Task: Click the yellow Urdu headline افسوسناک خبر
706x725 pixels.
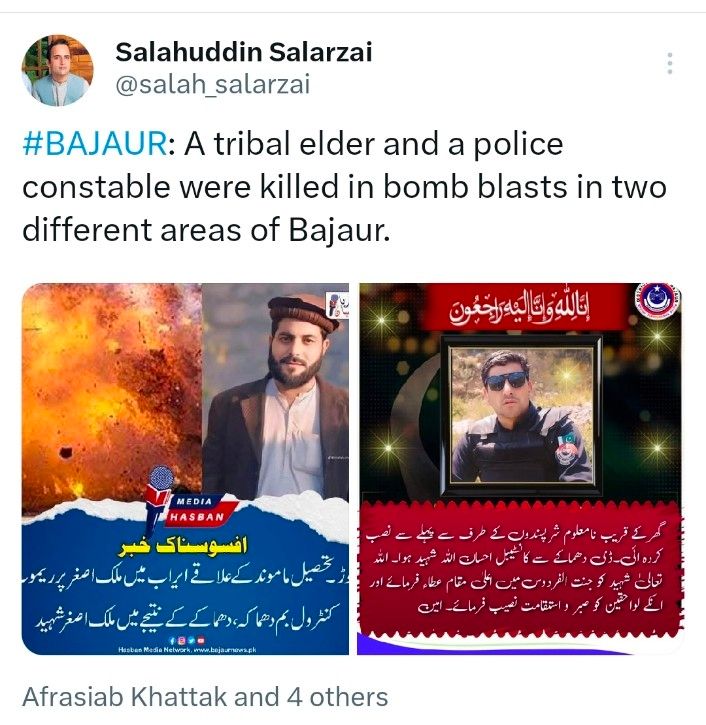Action: tap(184, 547)
